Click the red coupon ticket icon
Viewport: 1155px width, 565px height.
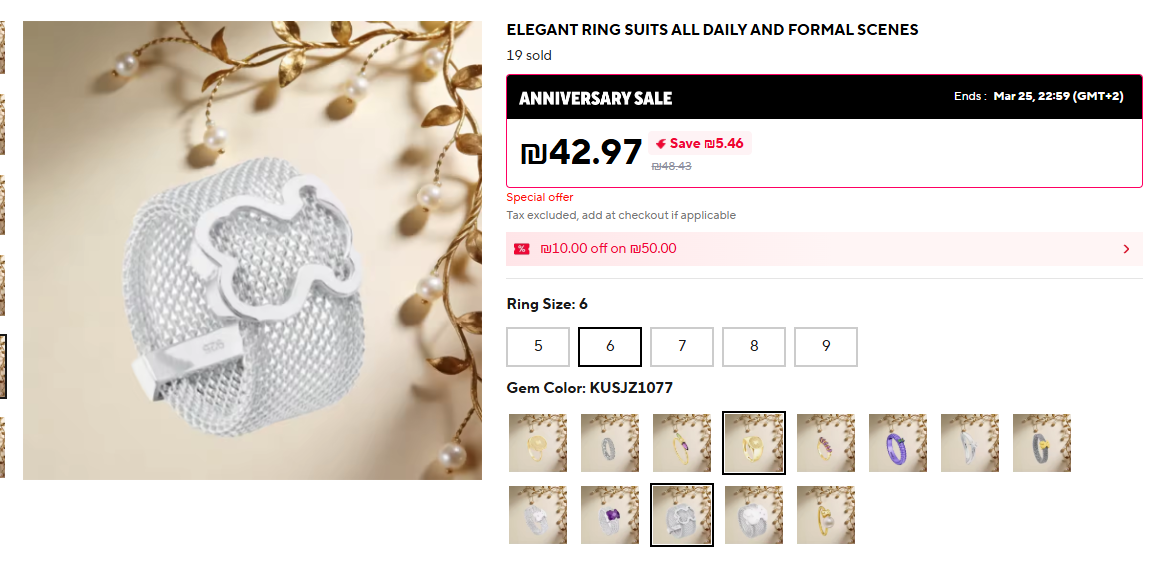pos(522,249)
